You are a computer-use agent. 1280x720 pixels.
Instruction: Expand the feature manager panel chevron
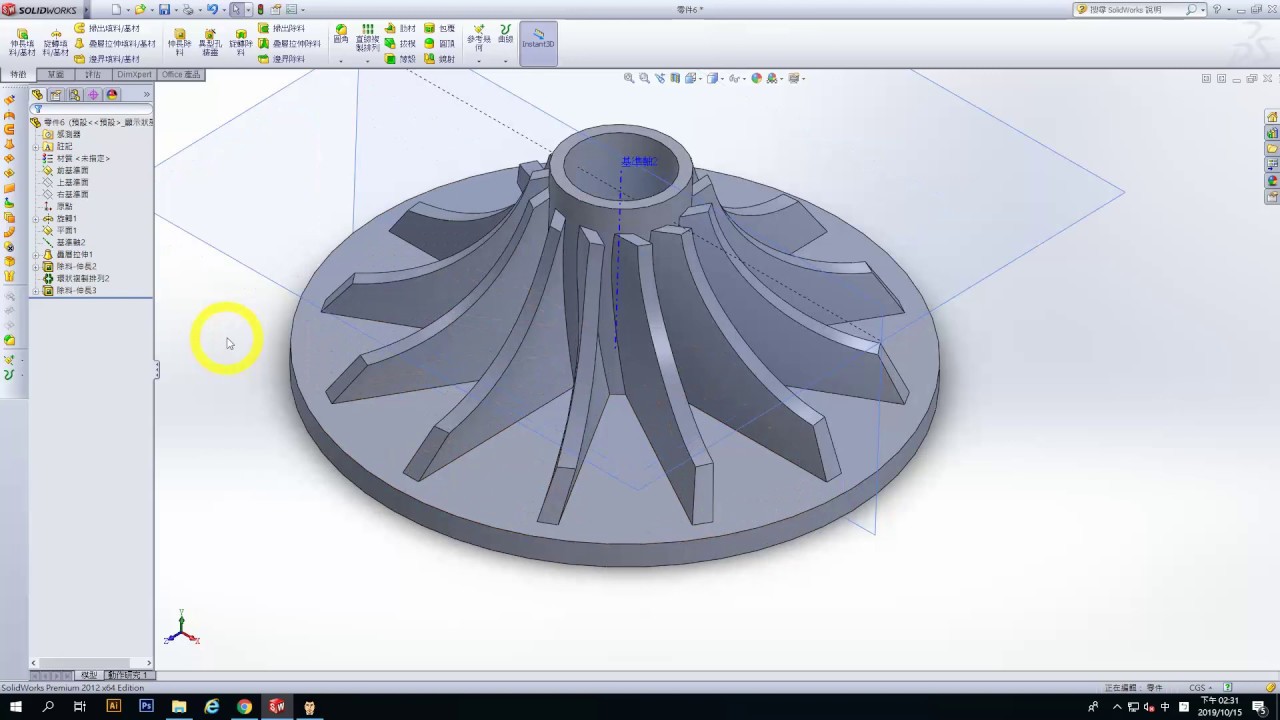(147, 95)
